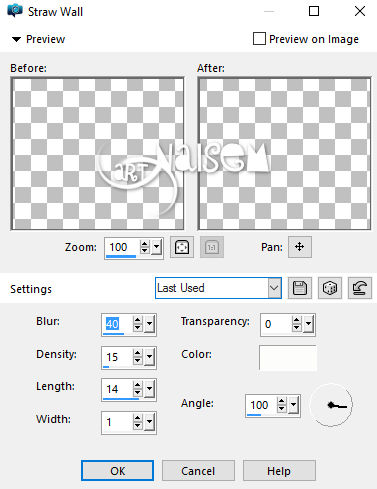Save preset with the floppy disk icon
The height and width of the screenshot is (489, 377).
coord(300,288)
